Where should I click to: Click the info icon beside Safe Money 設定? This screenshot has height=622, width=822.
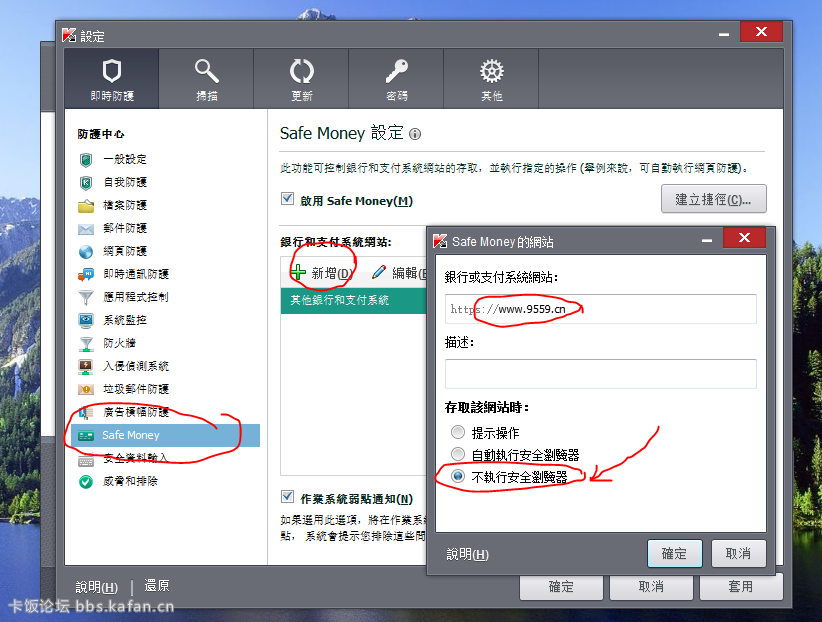pos(415,134)
